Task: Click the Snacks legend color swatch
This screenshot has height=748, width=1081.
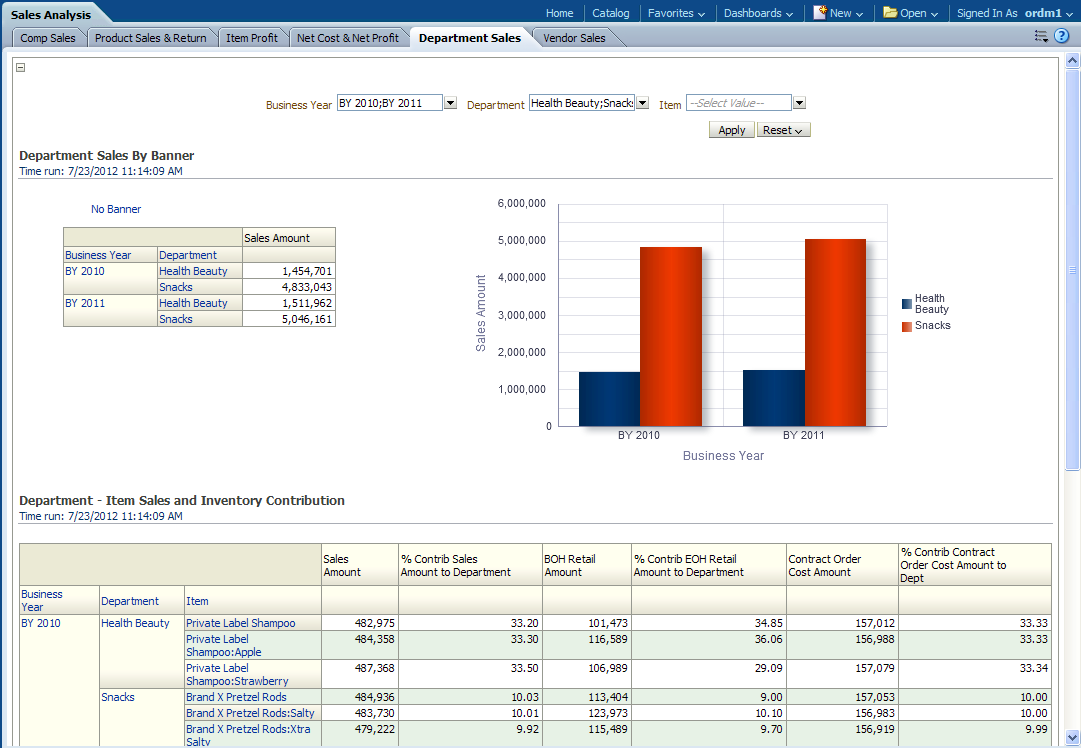Action: point(907,326)
